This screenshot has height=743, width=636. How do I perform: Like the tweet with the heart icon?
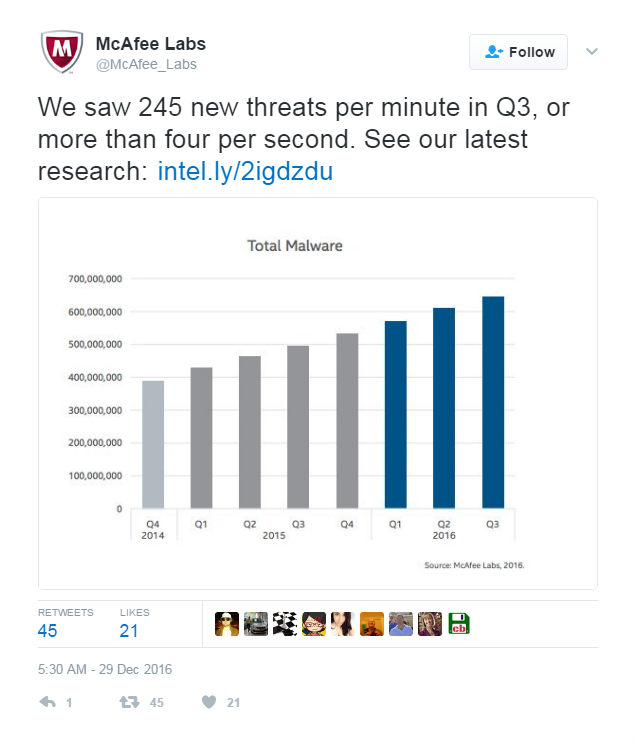click(x=209, y=702)
